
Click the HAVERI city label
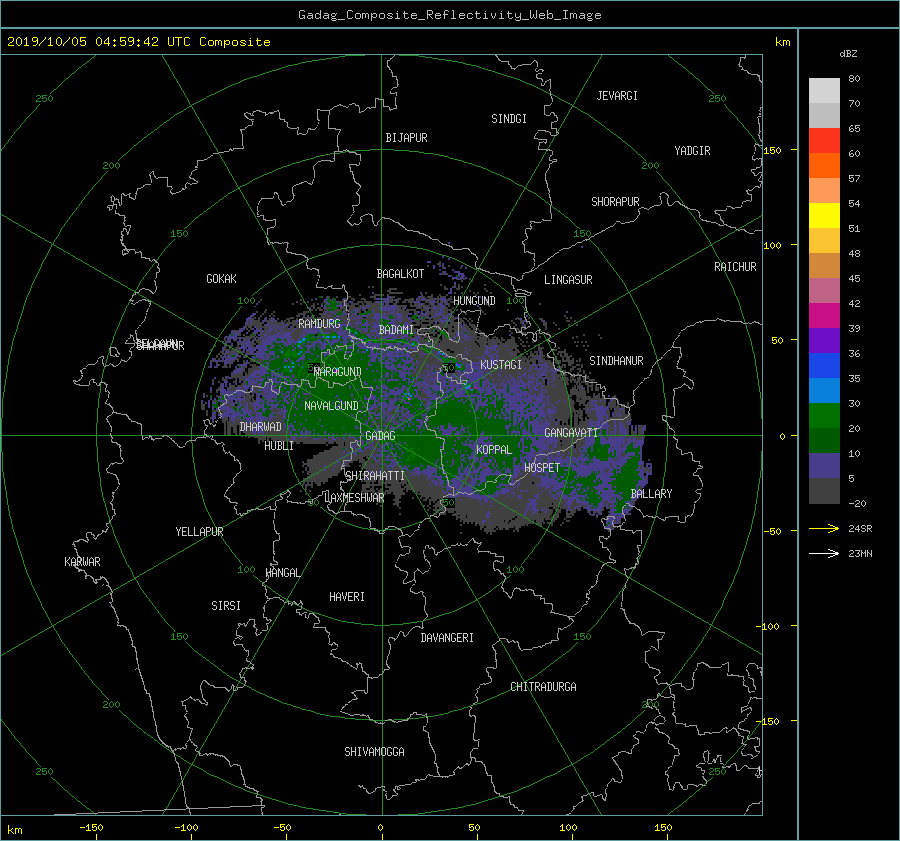pyautogui.click(x=347, y=597)
